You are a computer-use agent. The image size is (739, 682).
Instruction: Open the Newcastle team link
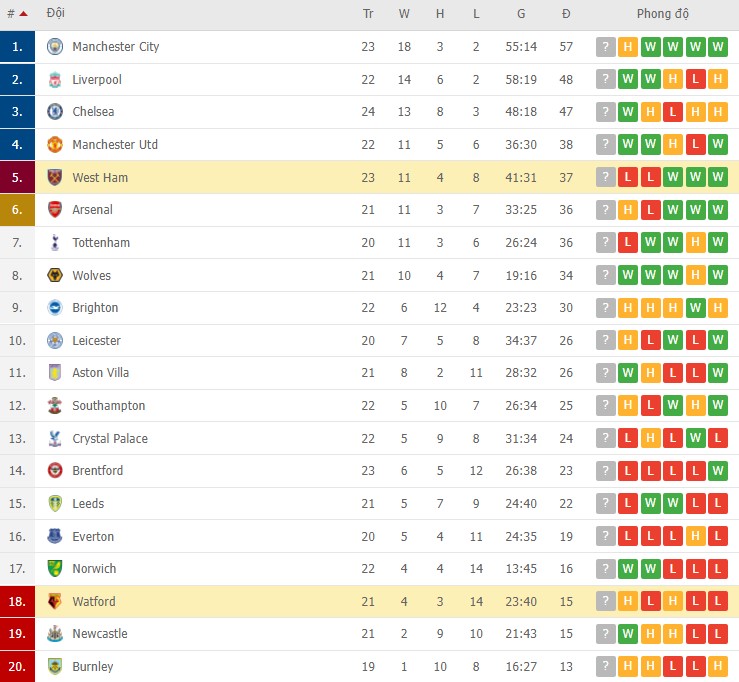pyautogui.click(x=100, y=634)
